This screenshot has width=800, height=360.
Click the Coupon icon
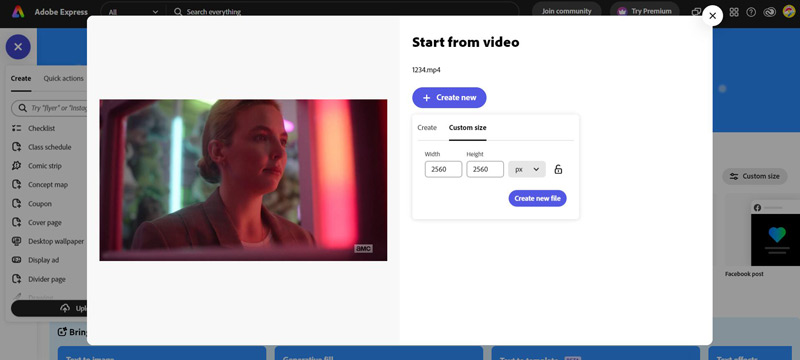[16, 203]
